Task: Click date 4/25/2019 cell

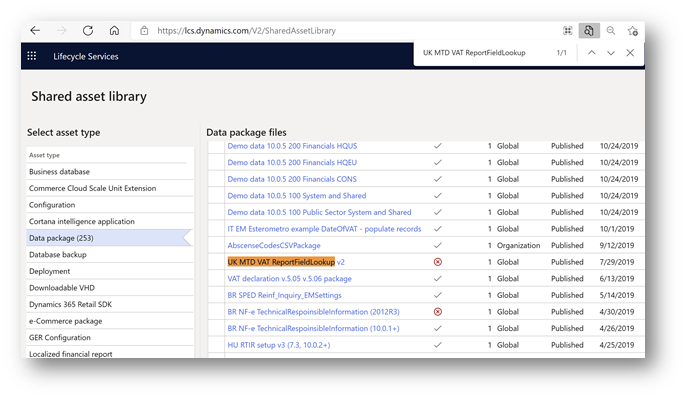Action: [x=616, y=345]
